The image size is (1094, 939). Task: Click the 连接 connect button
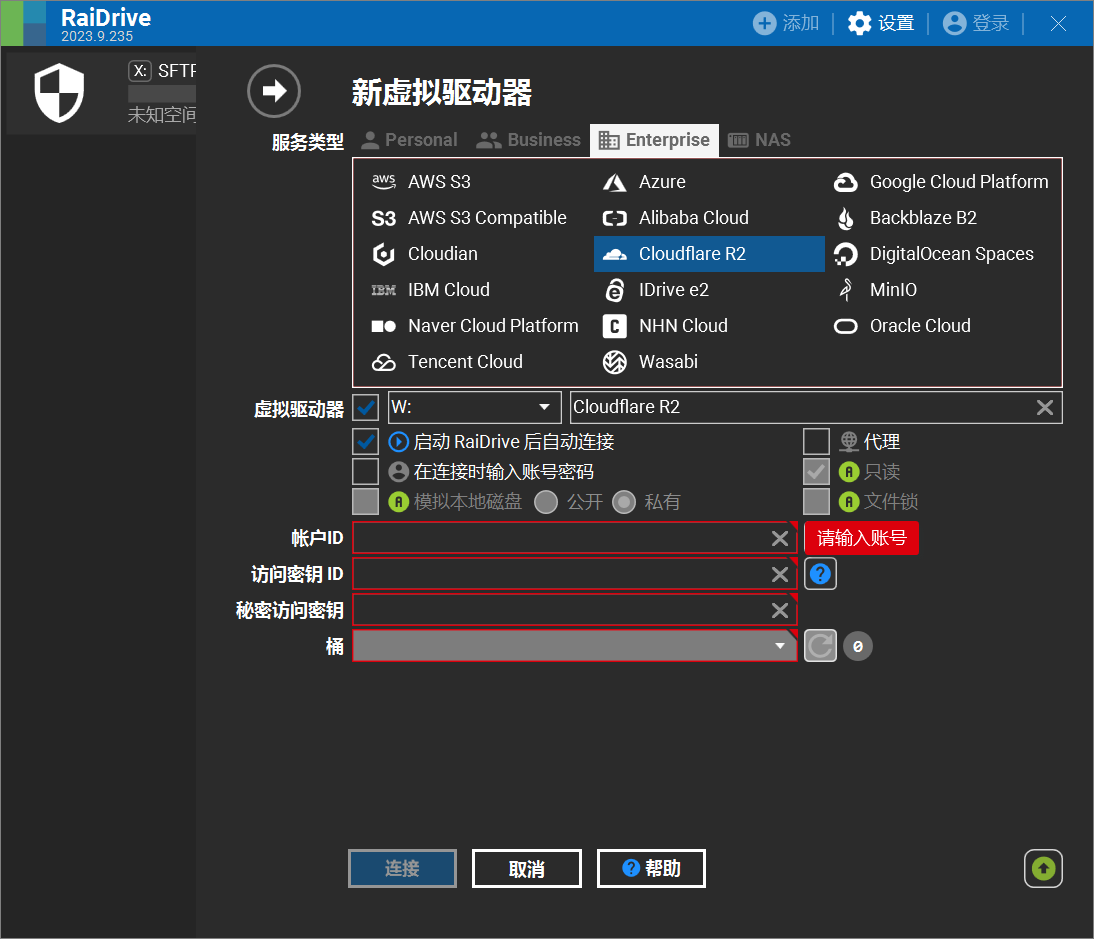403,869
